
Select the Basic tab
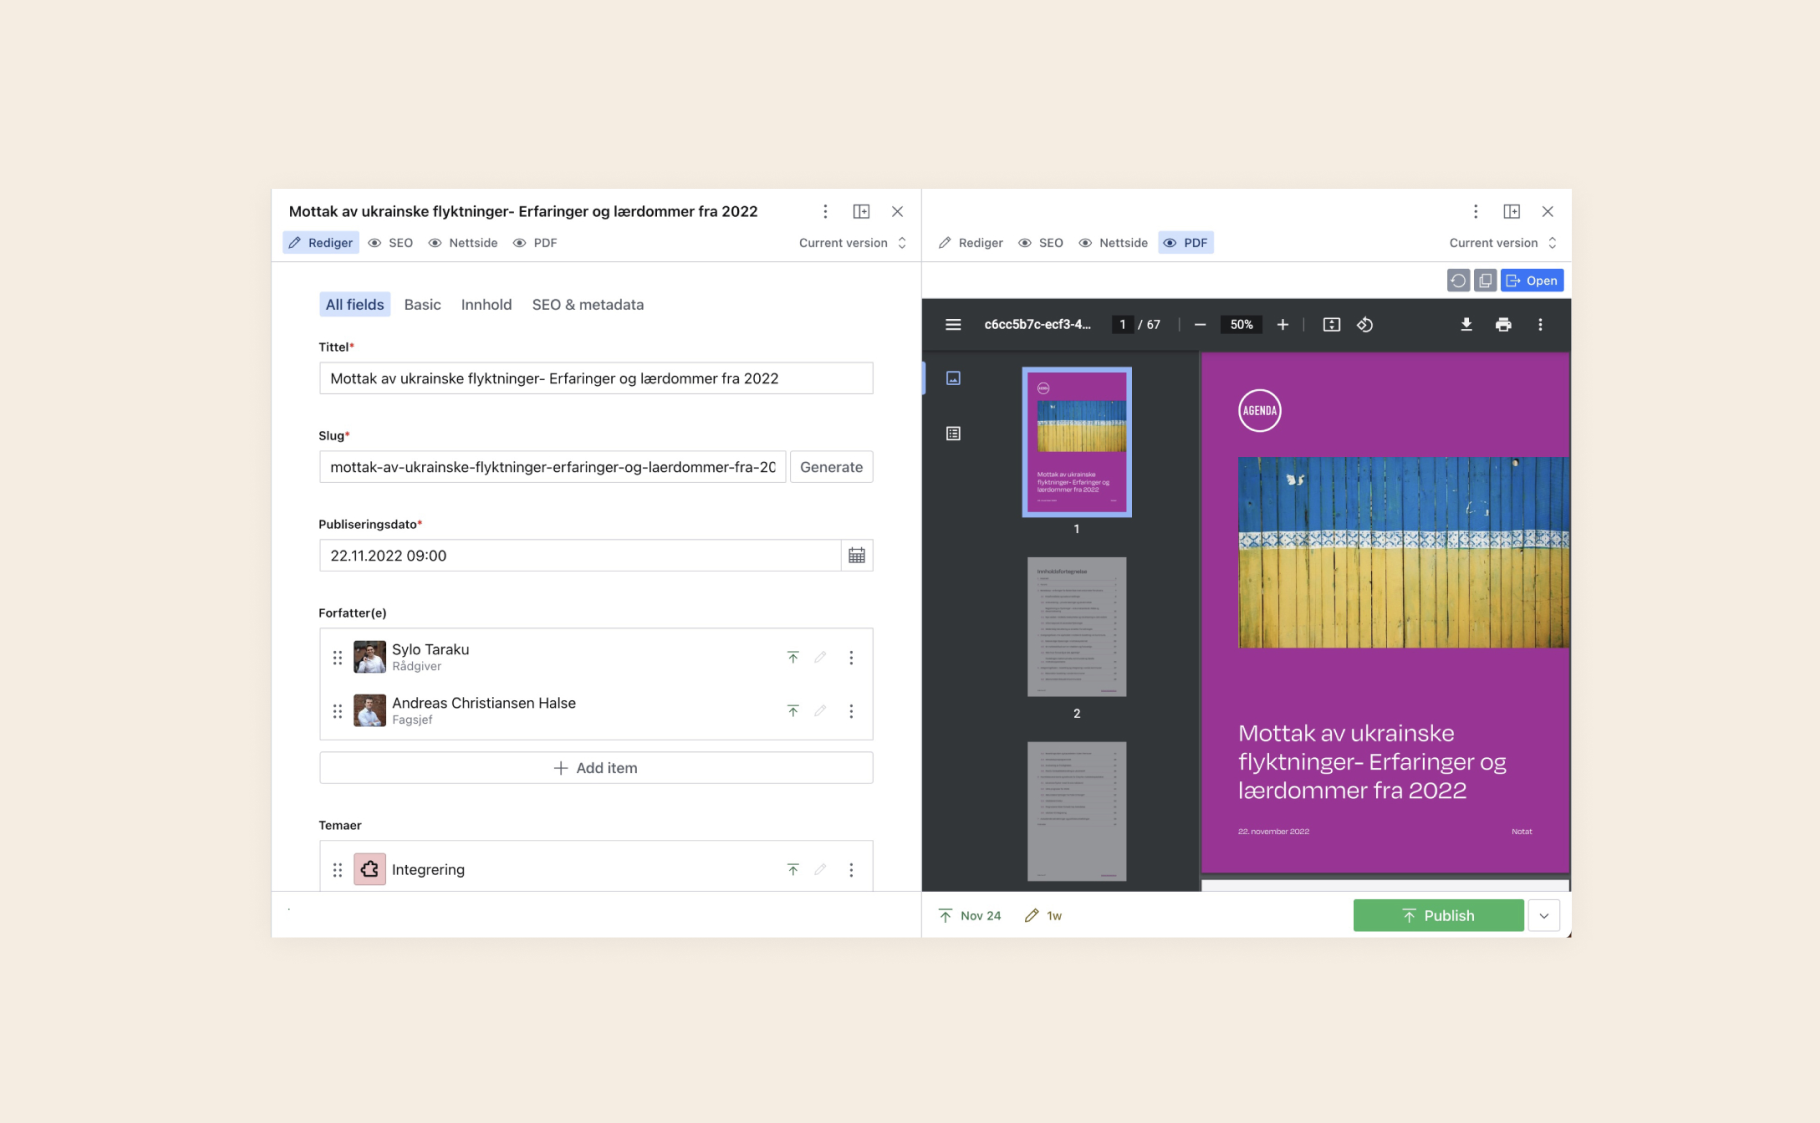(422, 305)
